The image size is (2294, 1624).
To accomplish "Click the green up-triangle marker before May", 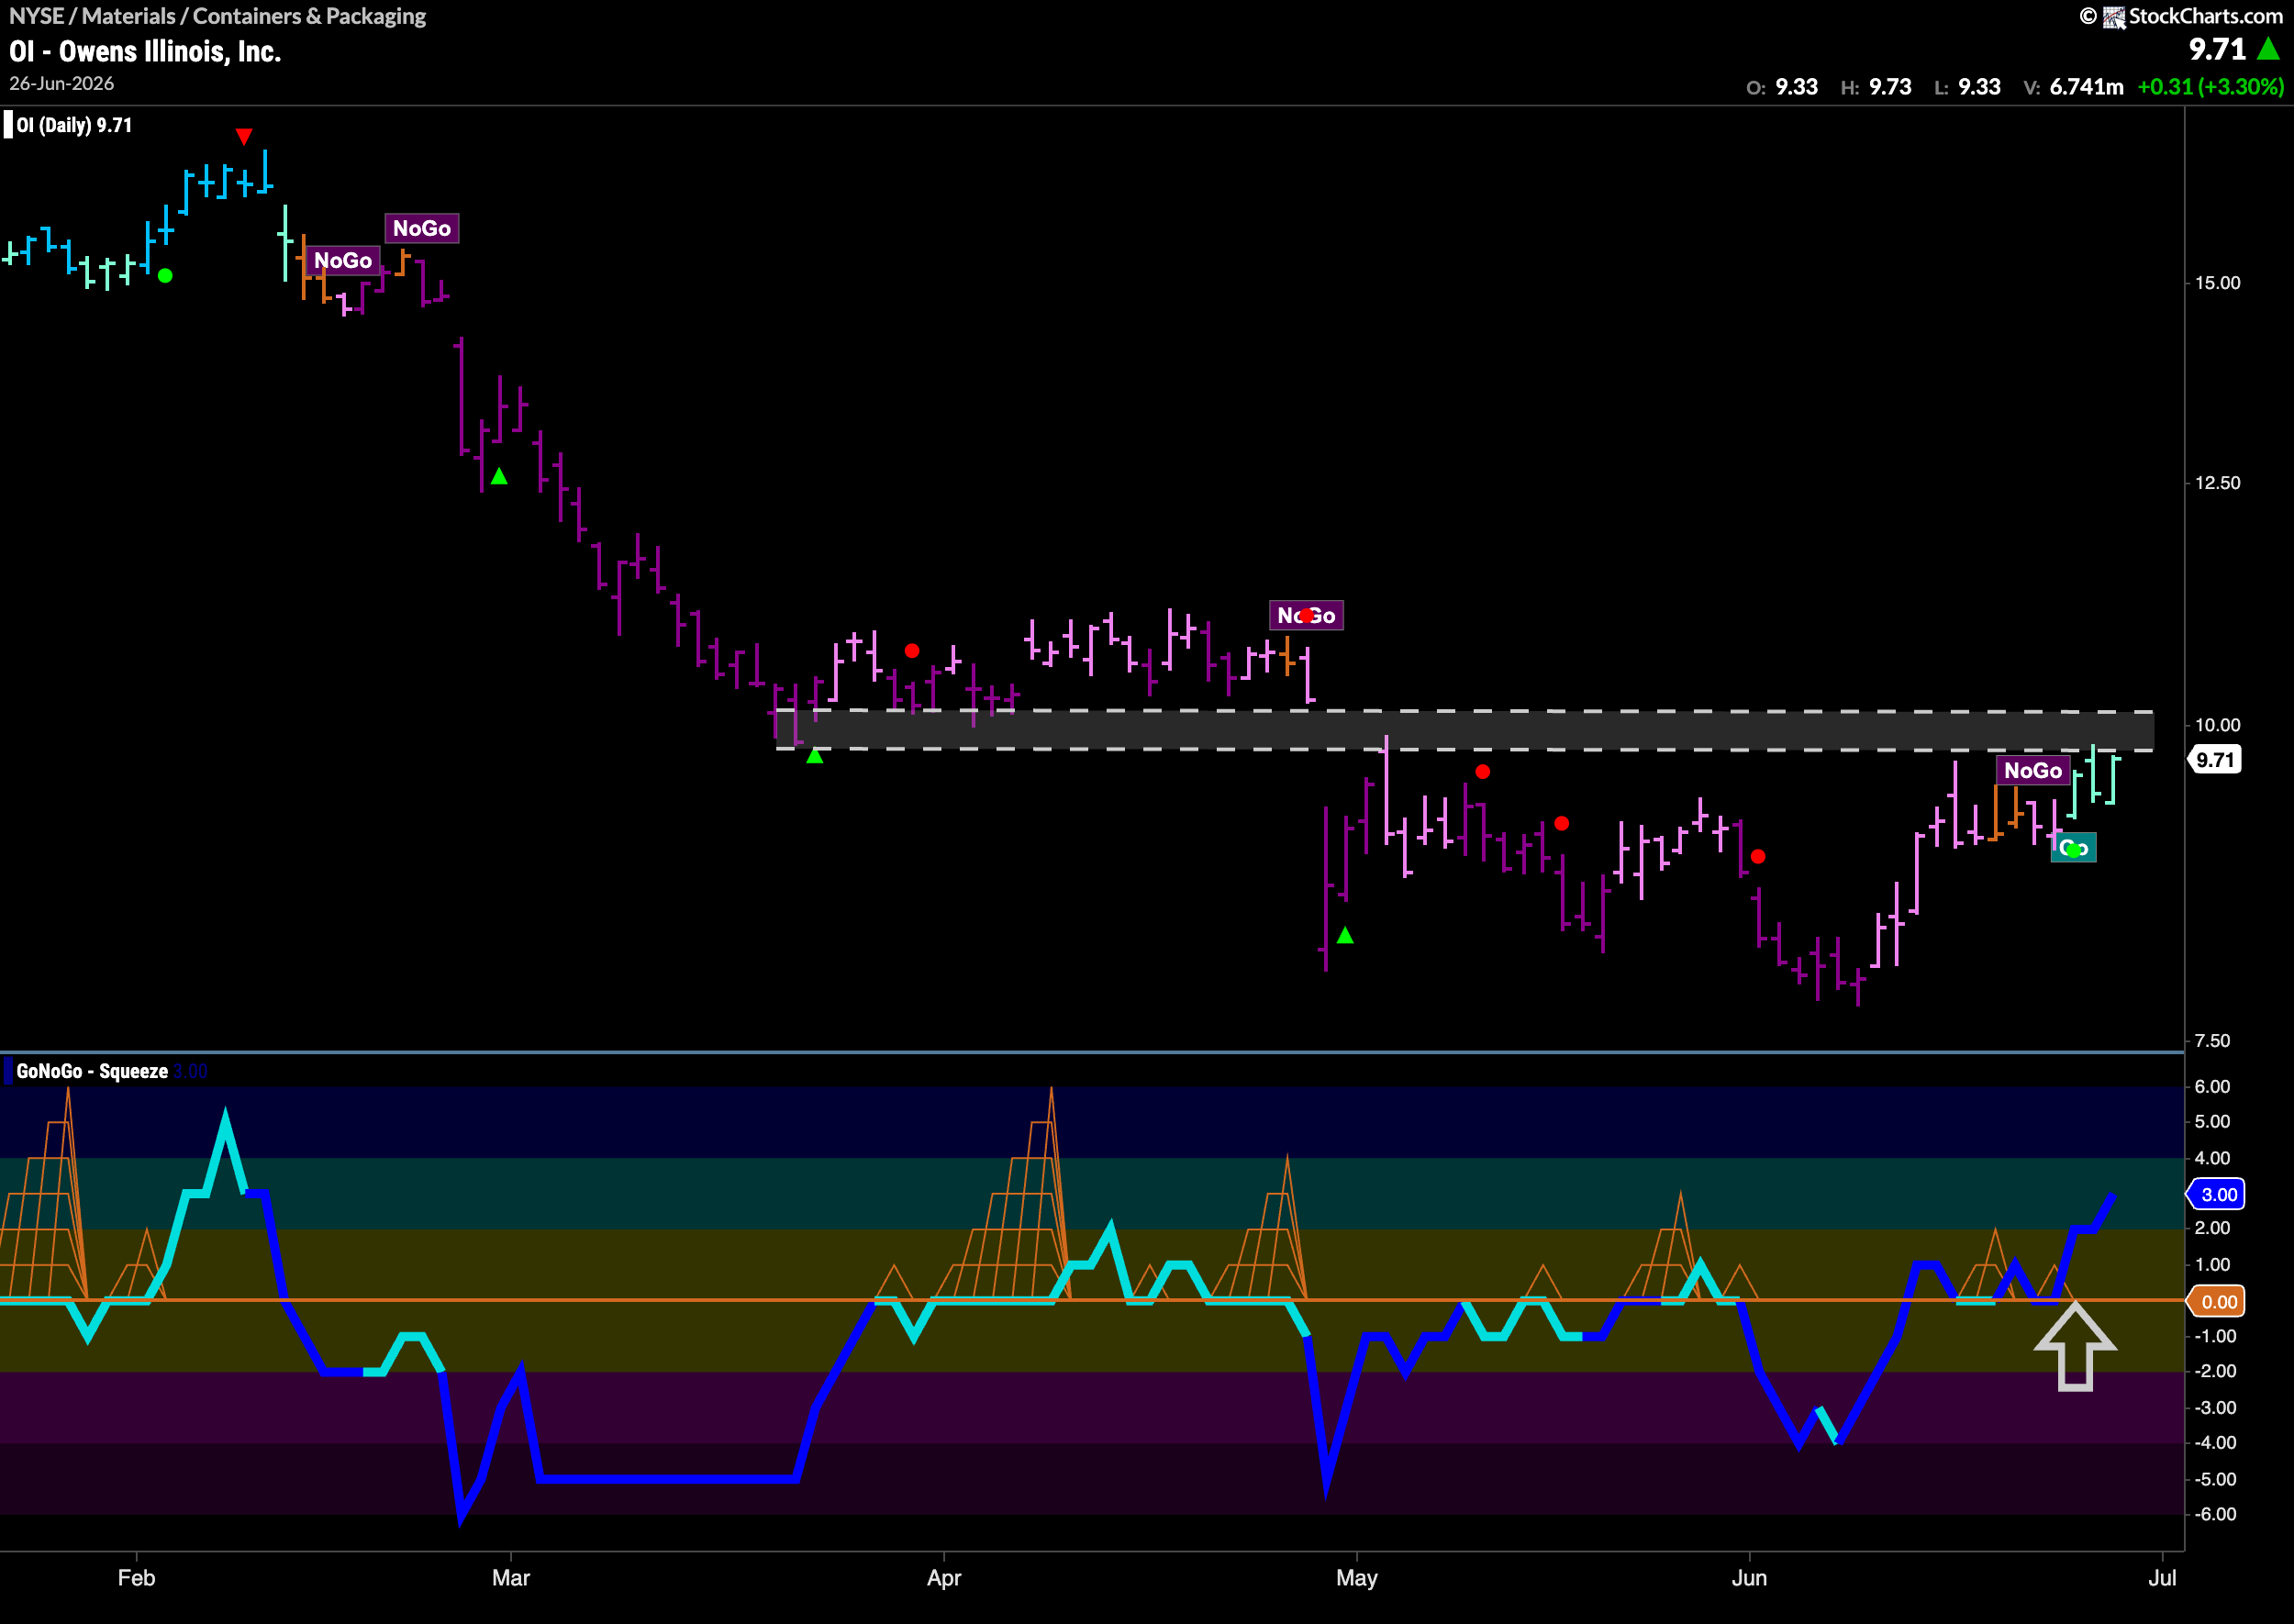I will point(1345,935).
